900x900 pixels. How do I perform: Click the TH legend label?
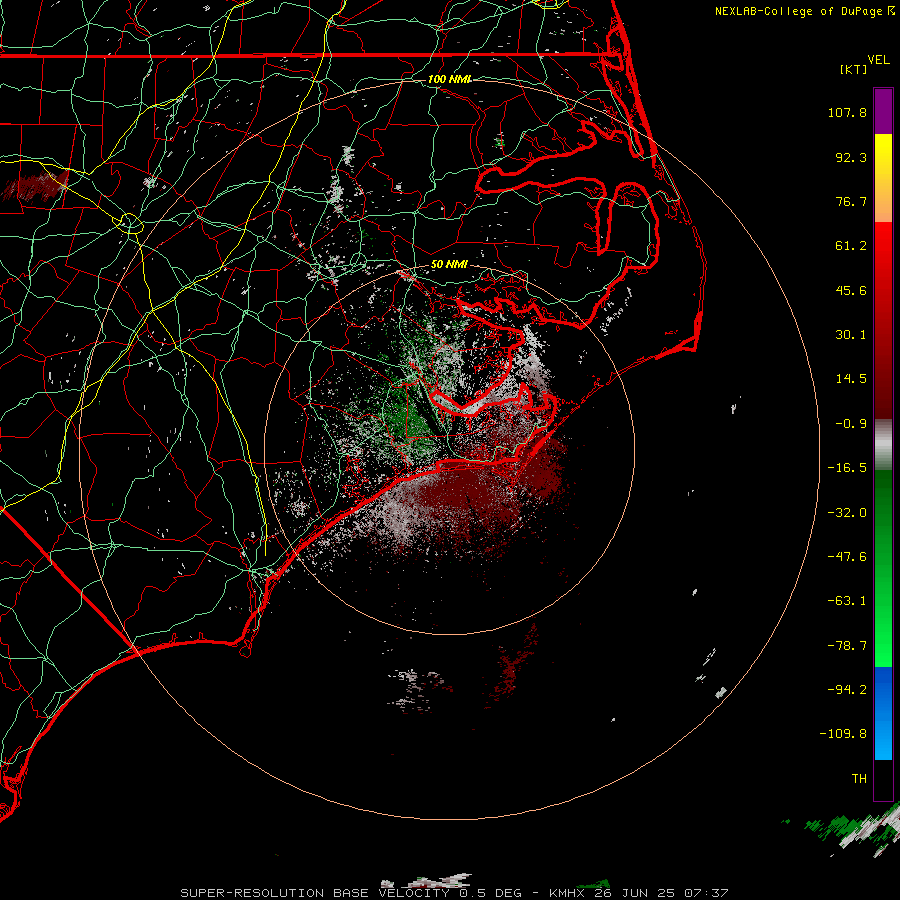coord(859,779)
